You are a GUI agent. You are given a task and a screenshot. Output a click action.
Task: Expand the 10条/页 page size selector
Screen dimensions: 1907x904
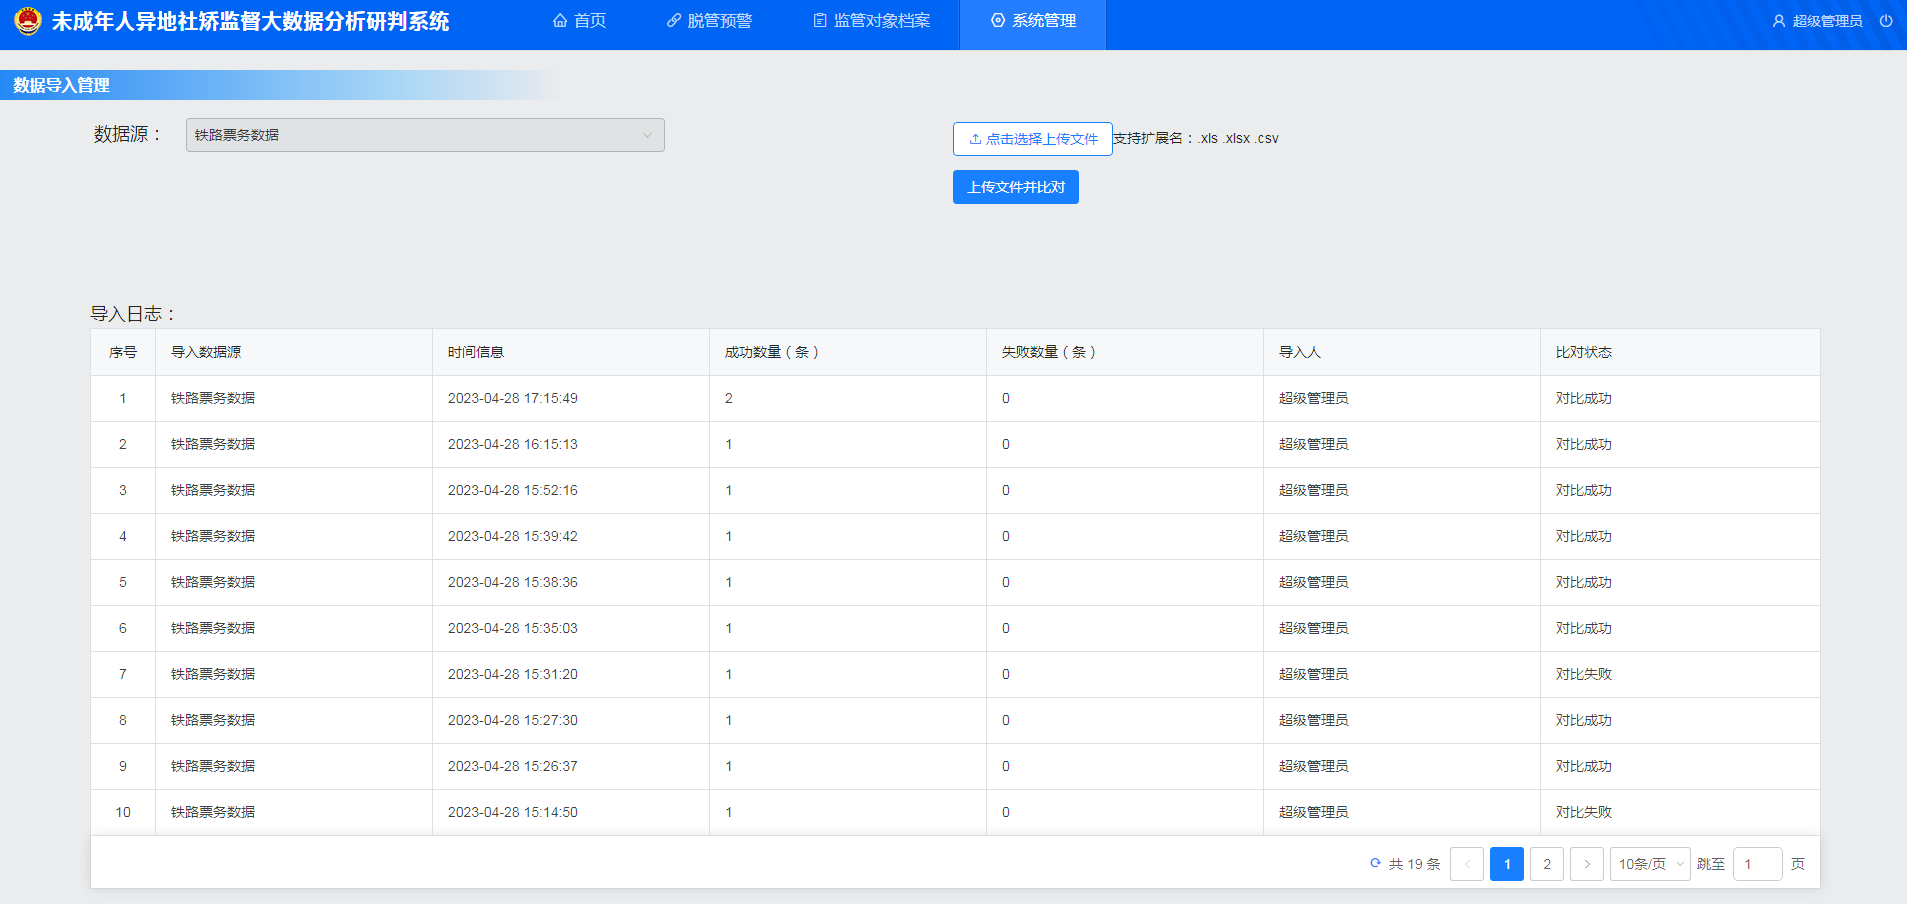pyautogui.click(x=1649, y=864)
